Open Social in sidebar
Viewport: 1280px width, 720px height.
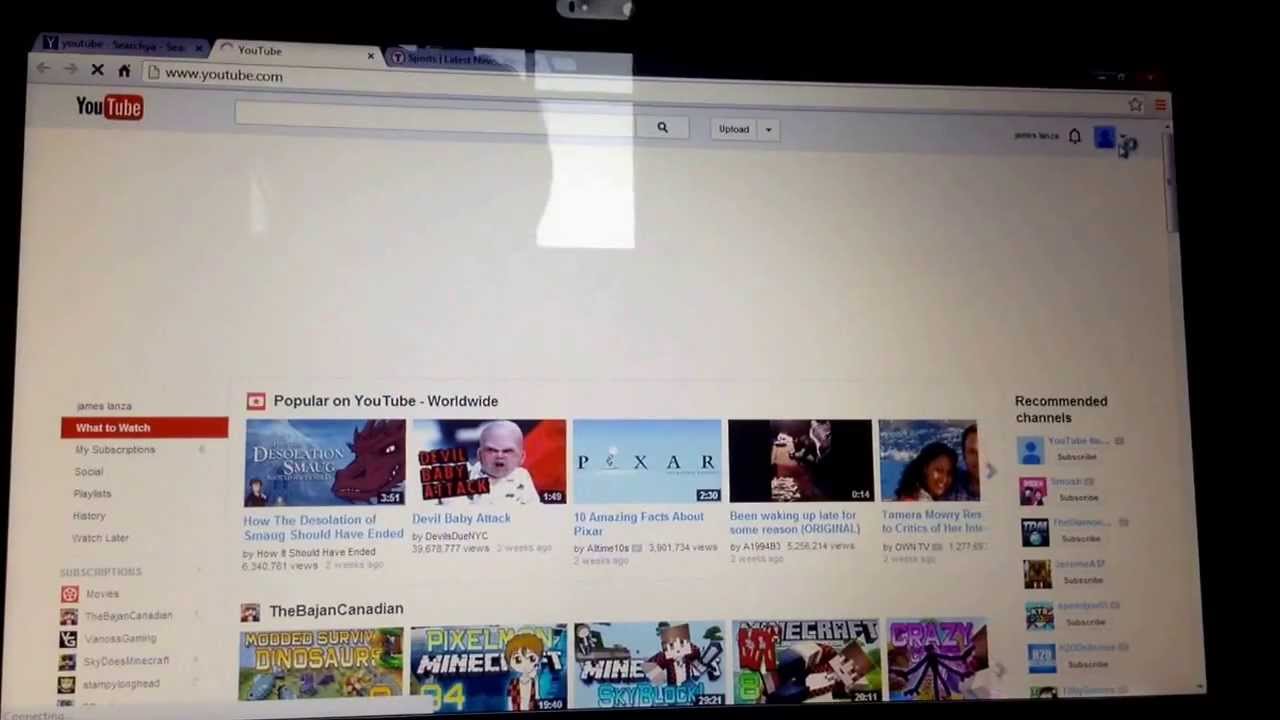tap(88, 472)
